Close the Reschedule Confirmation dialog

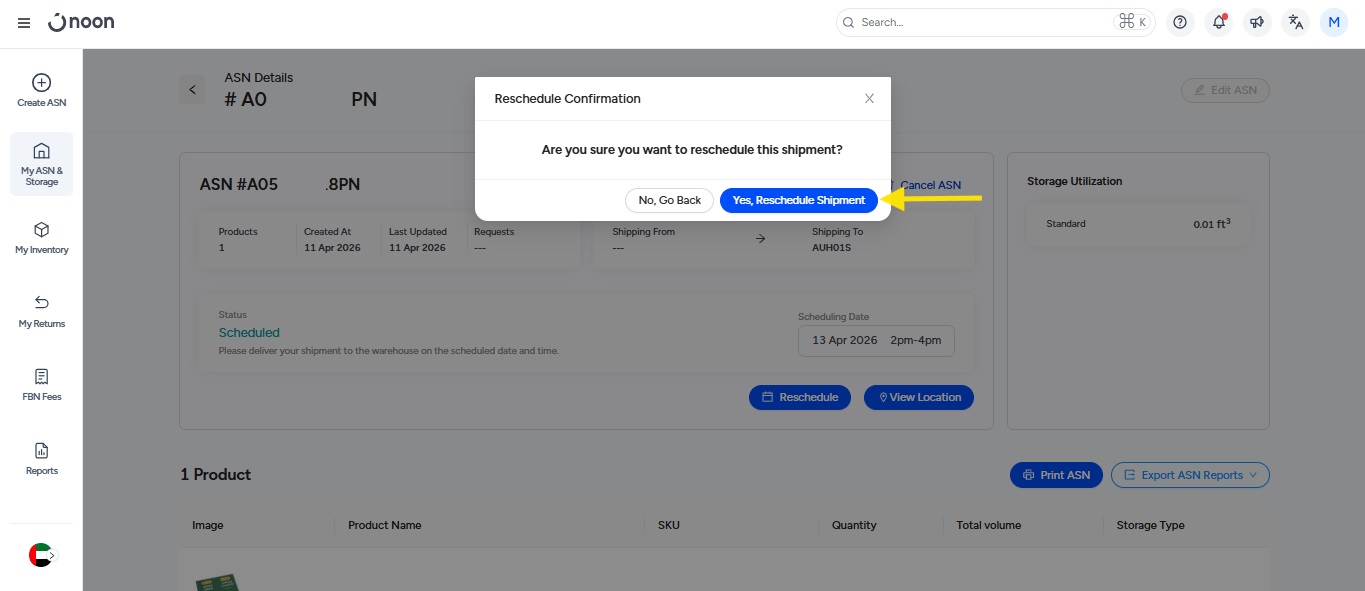pos(869,98)
